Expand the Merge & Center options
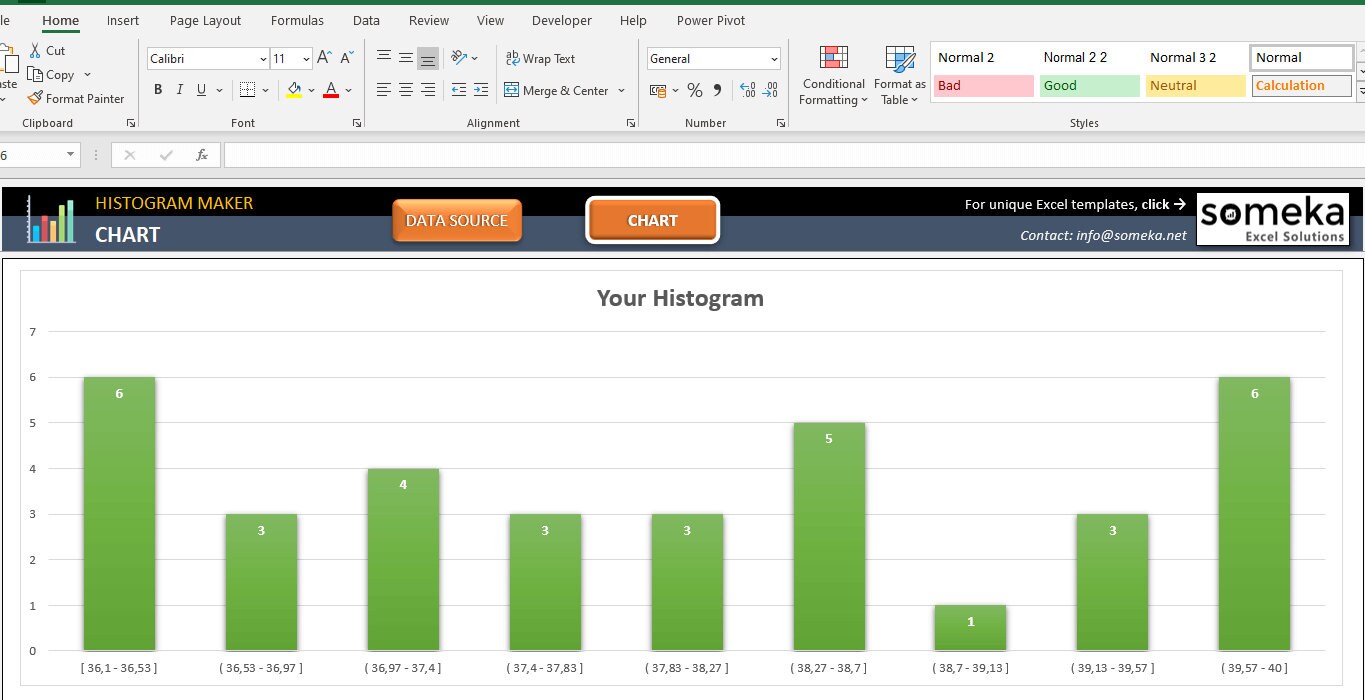Screen dimensions: 1365x700 pyautogui.click(x=621, y=90)
